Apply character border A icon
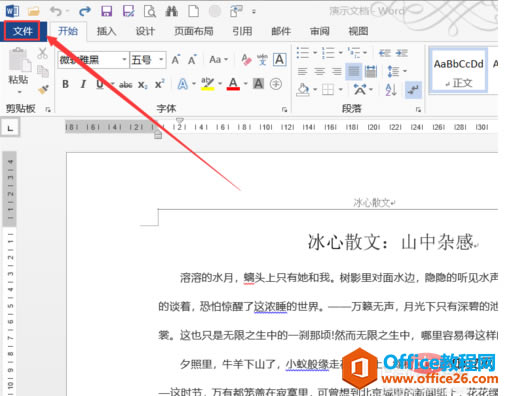 [279, 60]
